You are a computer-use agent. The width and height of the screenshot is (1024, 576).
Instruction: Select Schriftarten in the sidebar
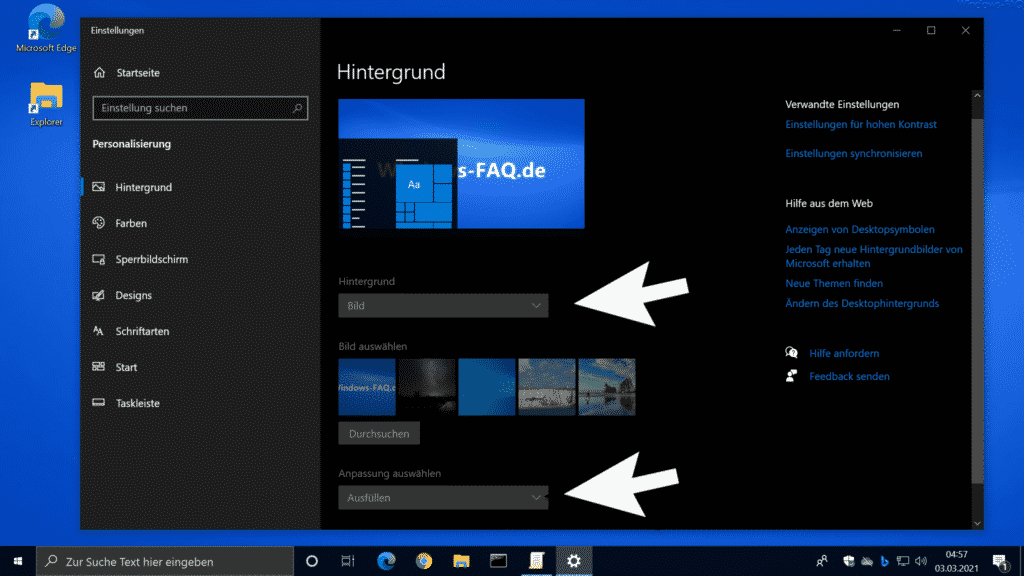click(x=142, y=331)
